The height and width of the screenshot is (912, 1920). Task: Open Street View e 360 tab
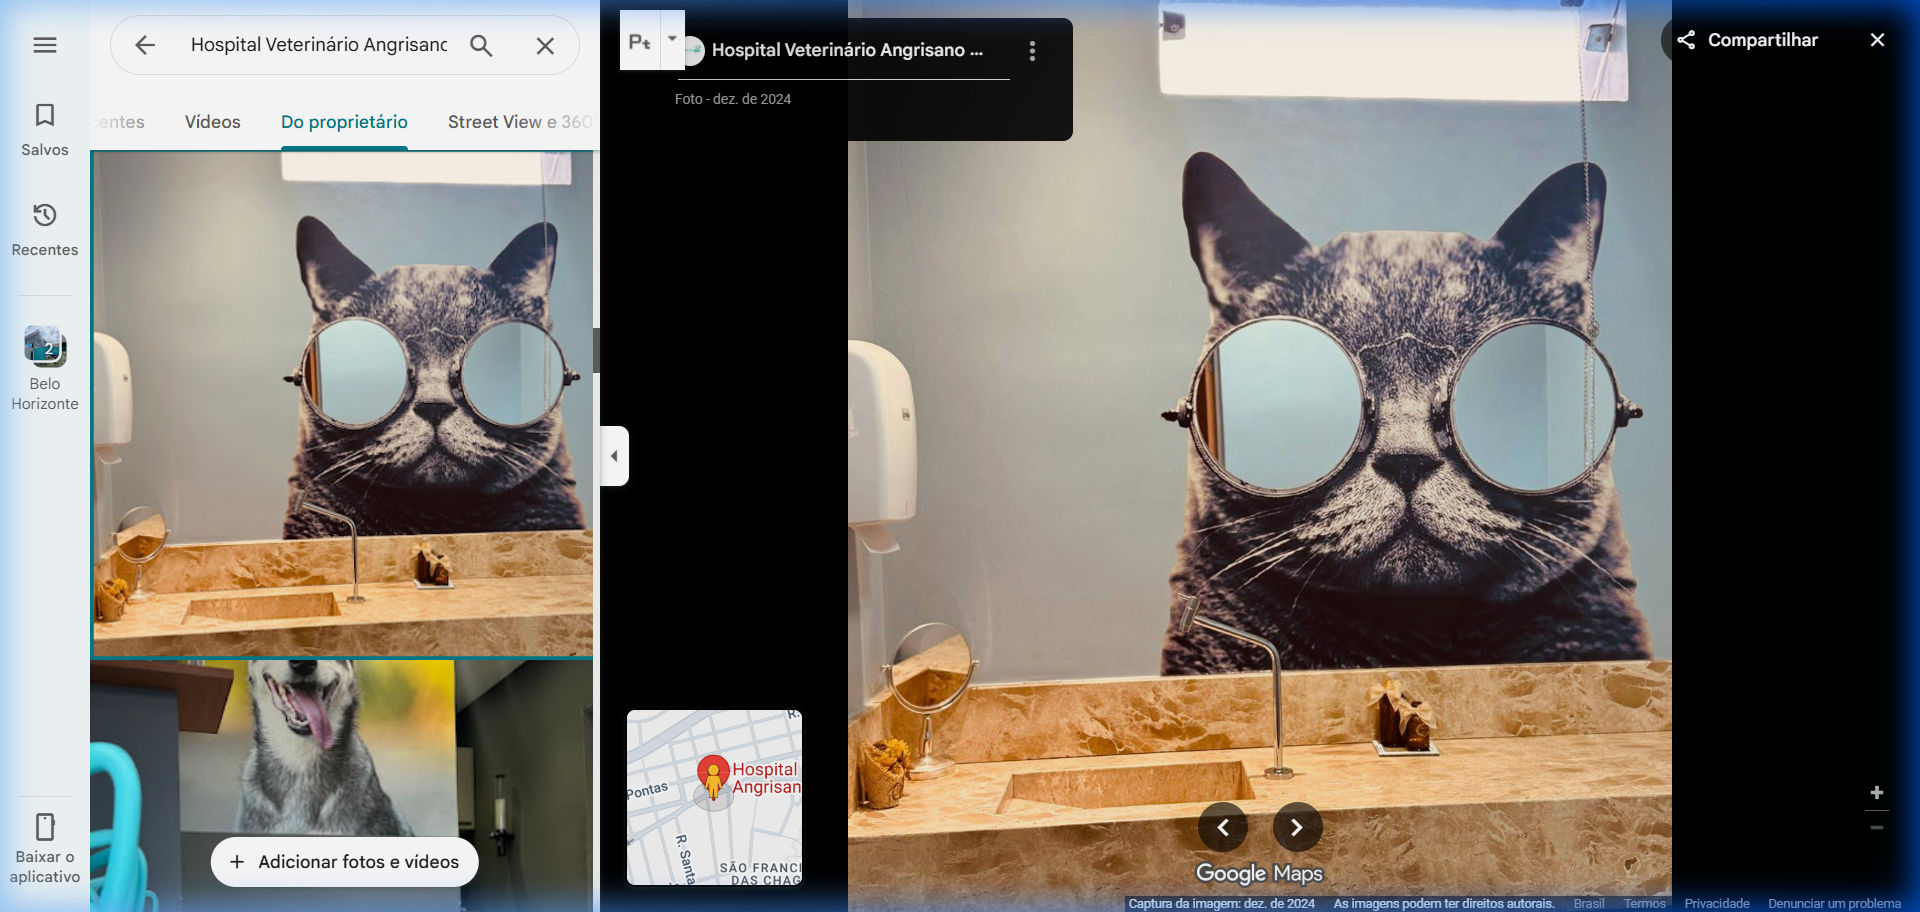(x=520, y=122)
